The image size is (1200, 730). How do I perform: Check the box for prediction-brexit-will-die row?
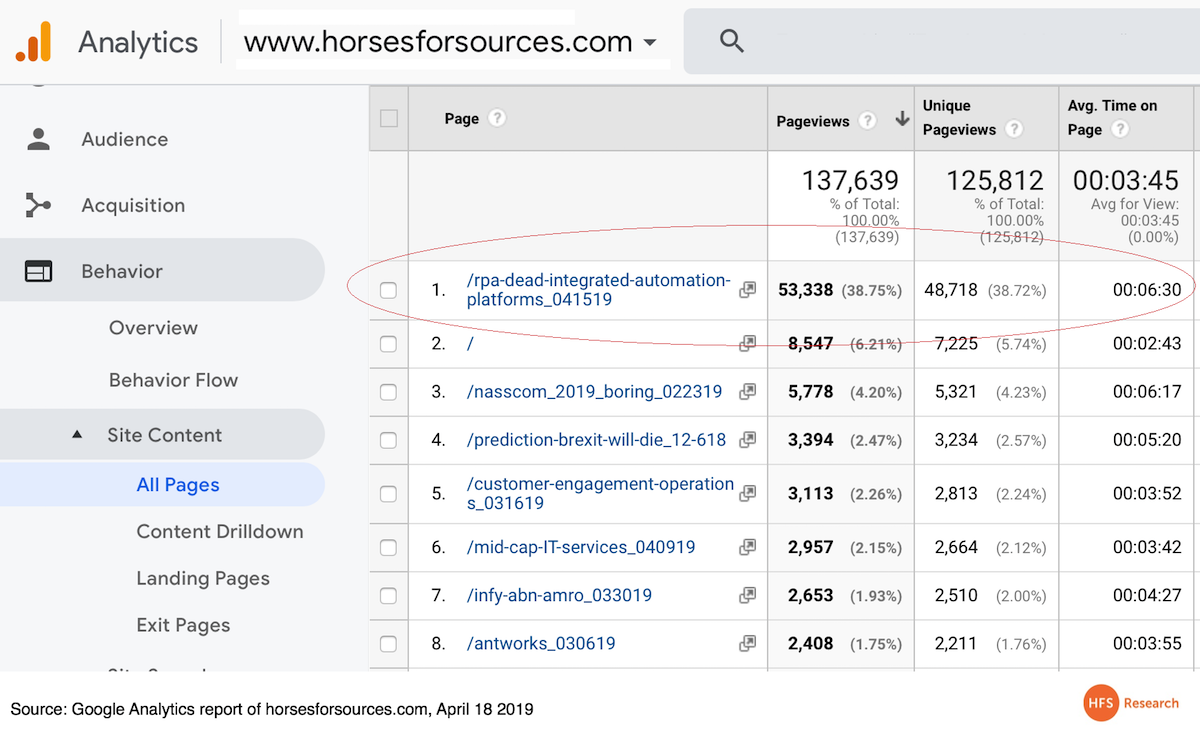(389, 440)
